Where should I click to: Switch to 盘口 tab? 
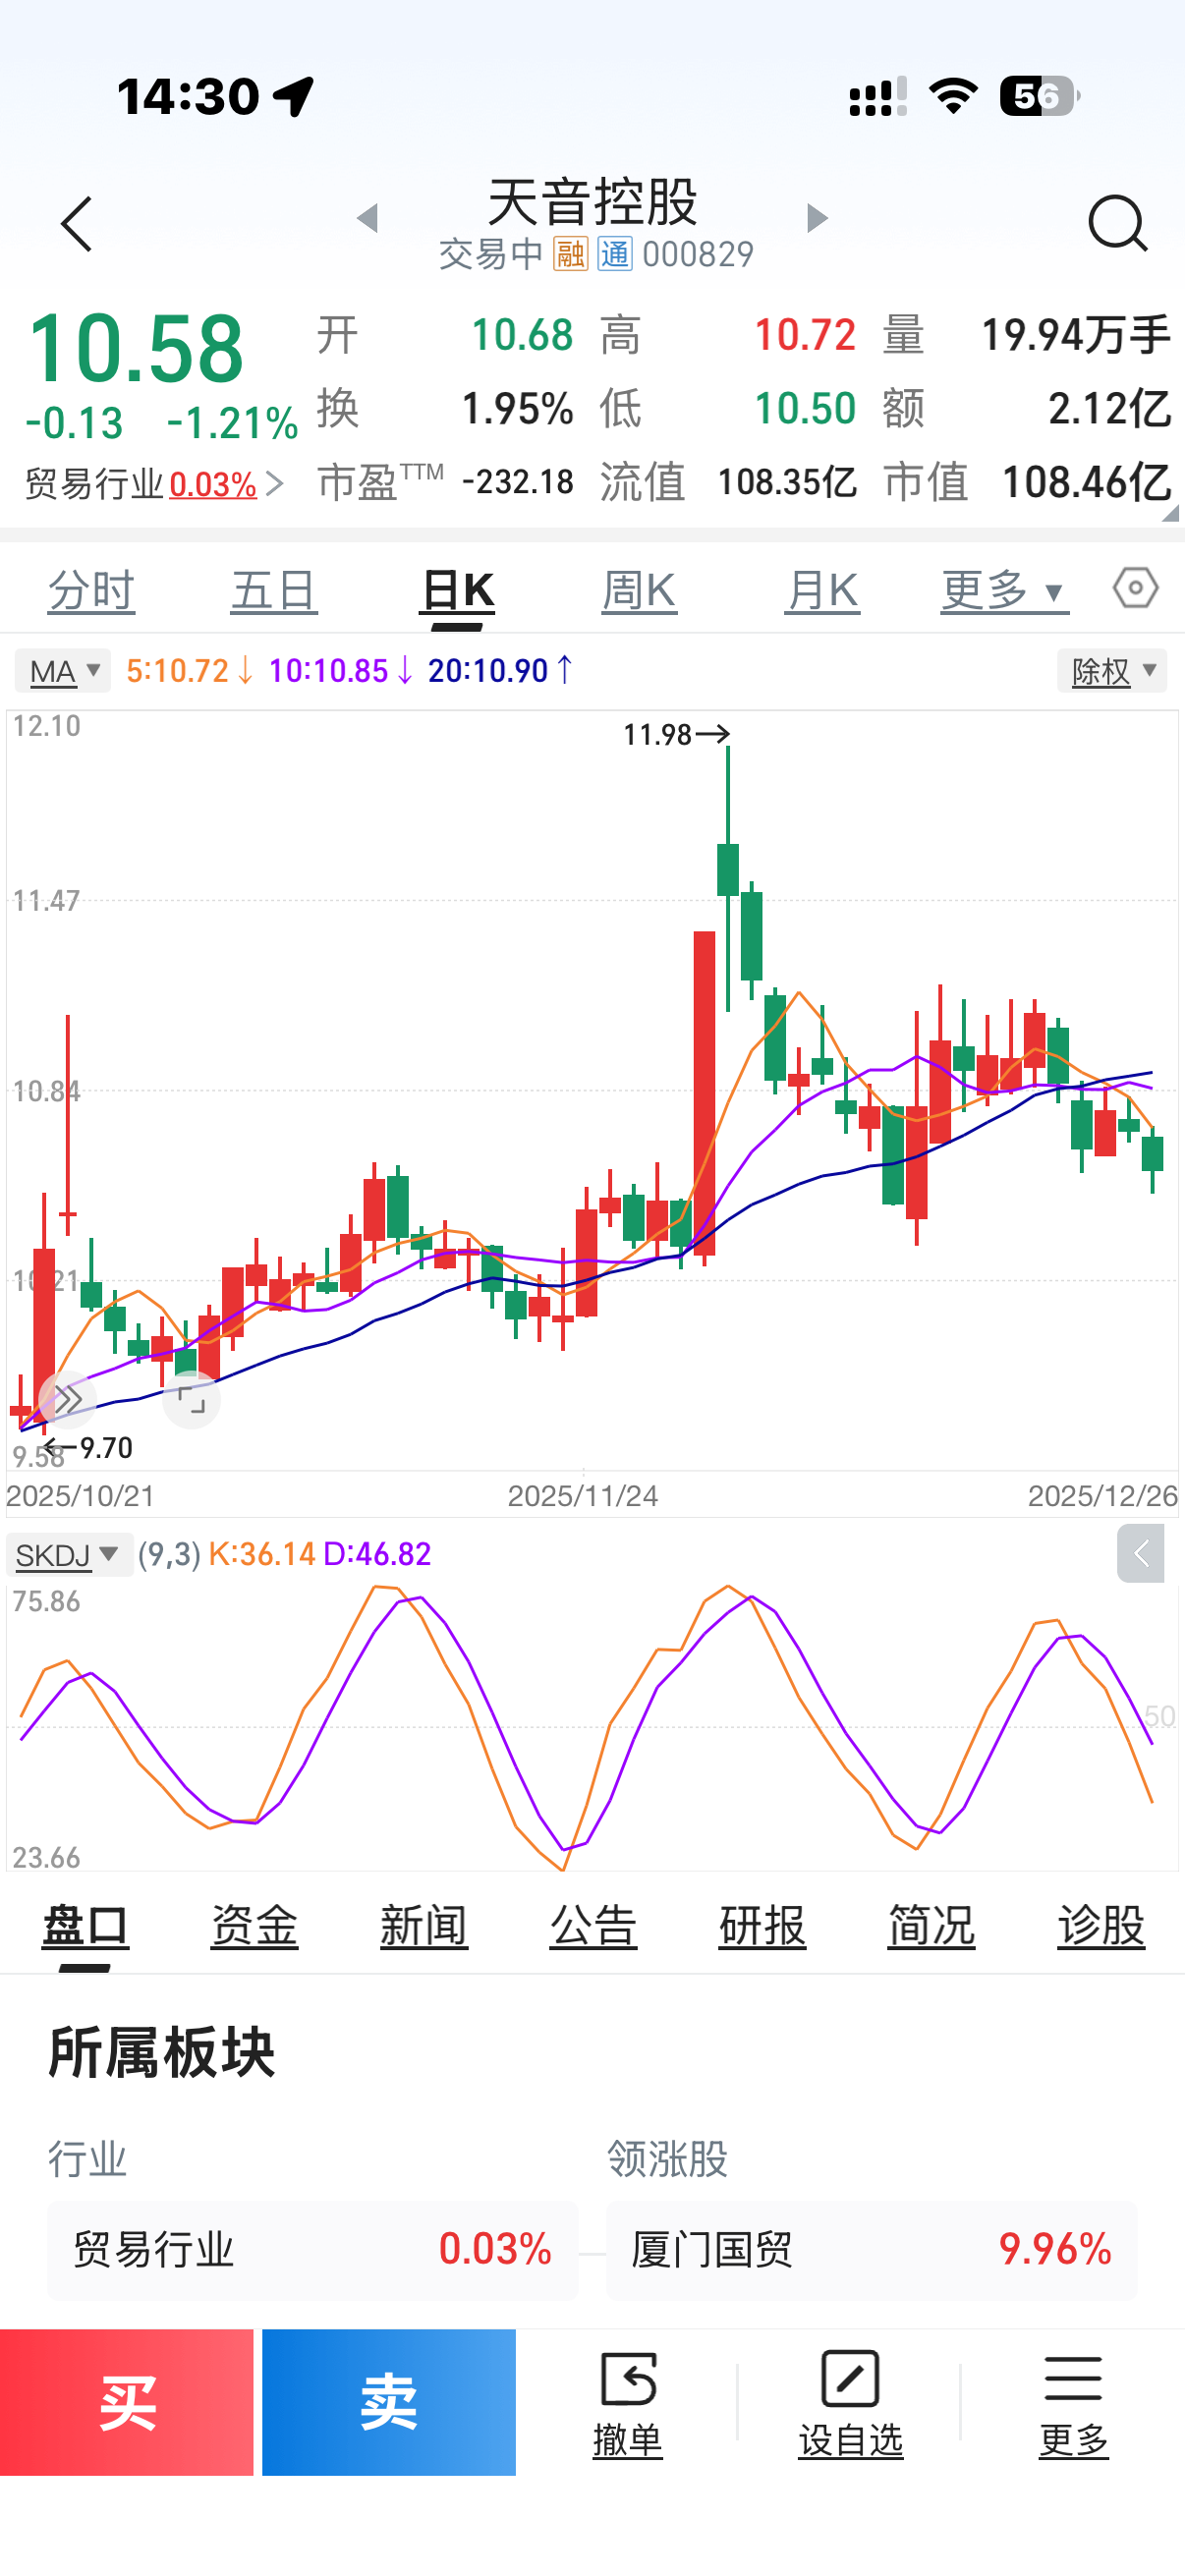click(85, 1925)
